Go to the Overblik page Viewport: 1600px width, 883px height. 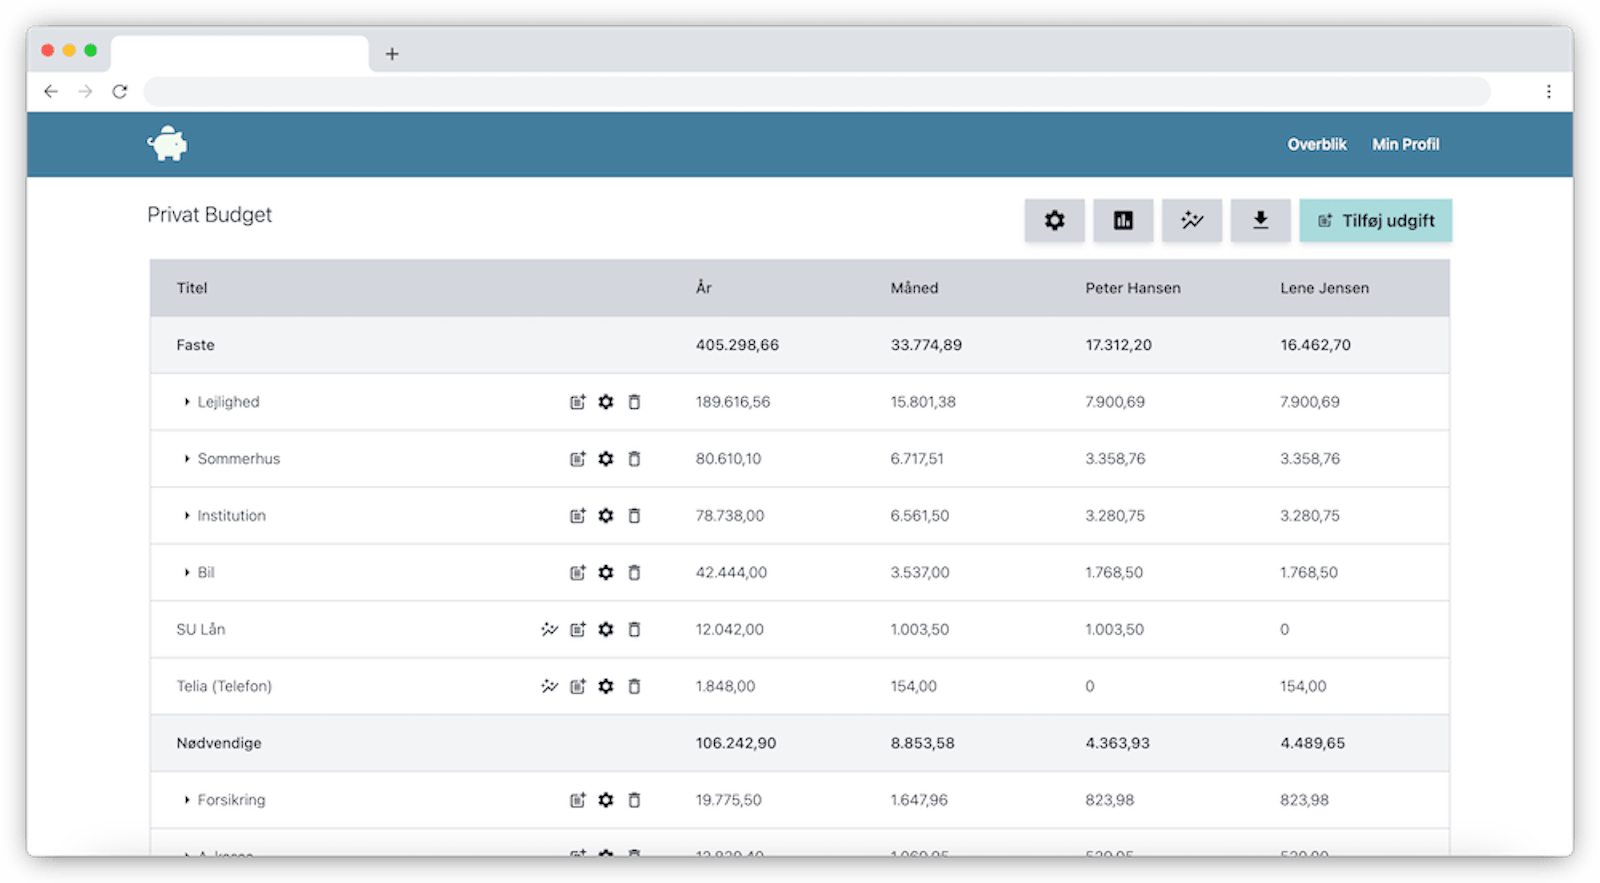click(x=1316, y=144)
